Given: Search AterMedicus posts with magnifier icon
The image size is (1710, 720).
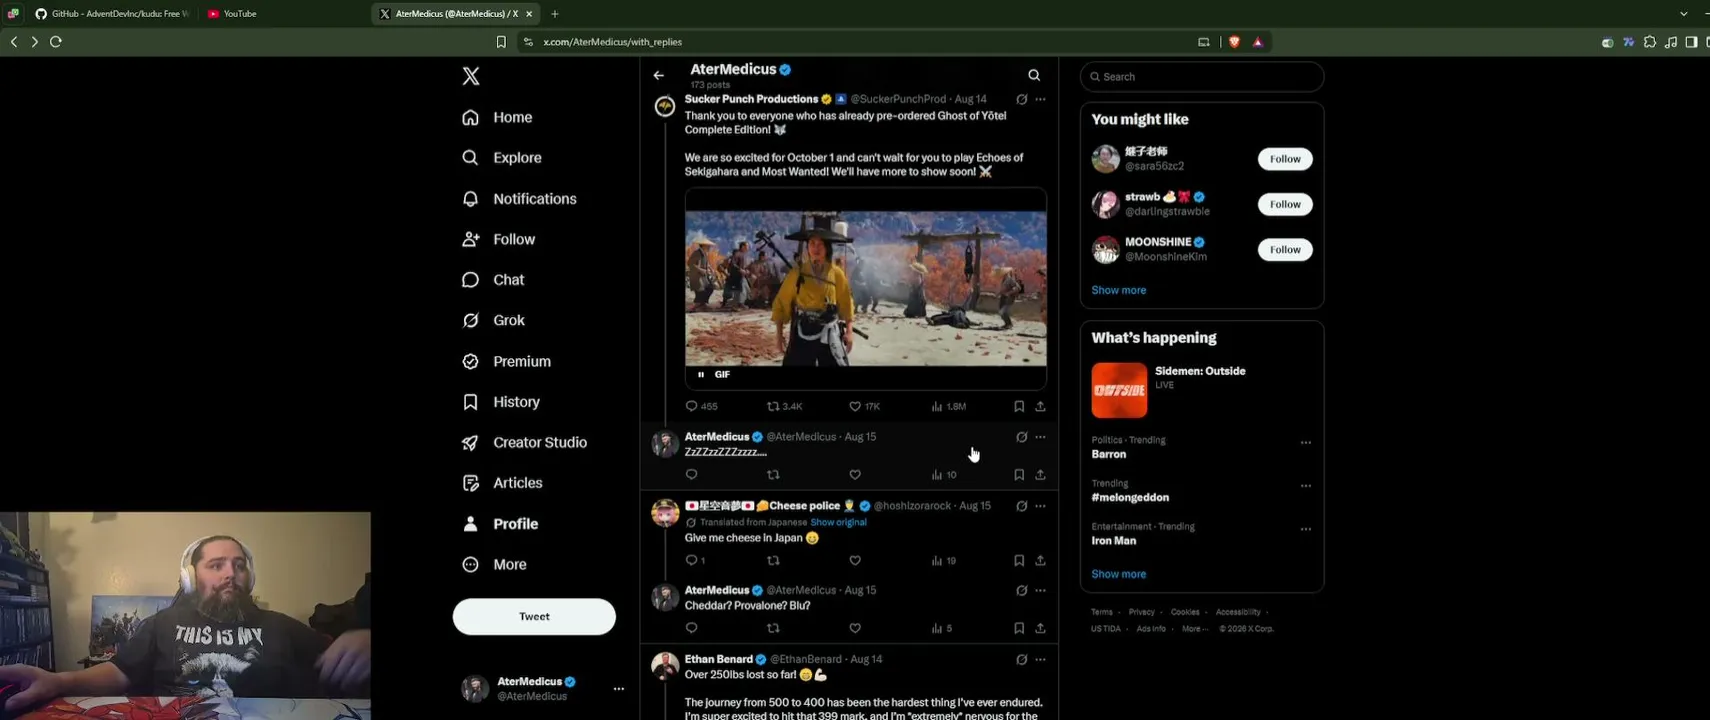Looking at the screenshot, I should pyautogui.click(x=1034, y=75).
